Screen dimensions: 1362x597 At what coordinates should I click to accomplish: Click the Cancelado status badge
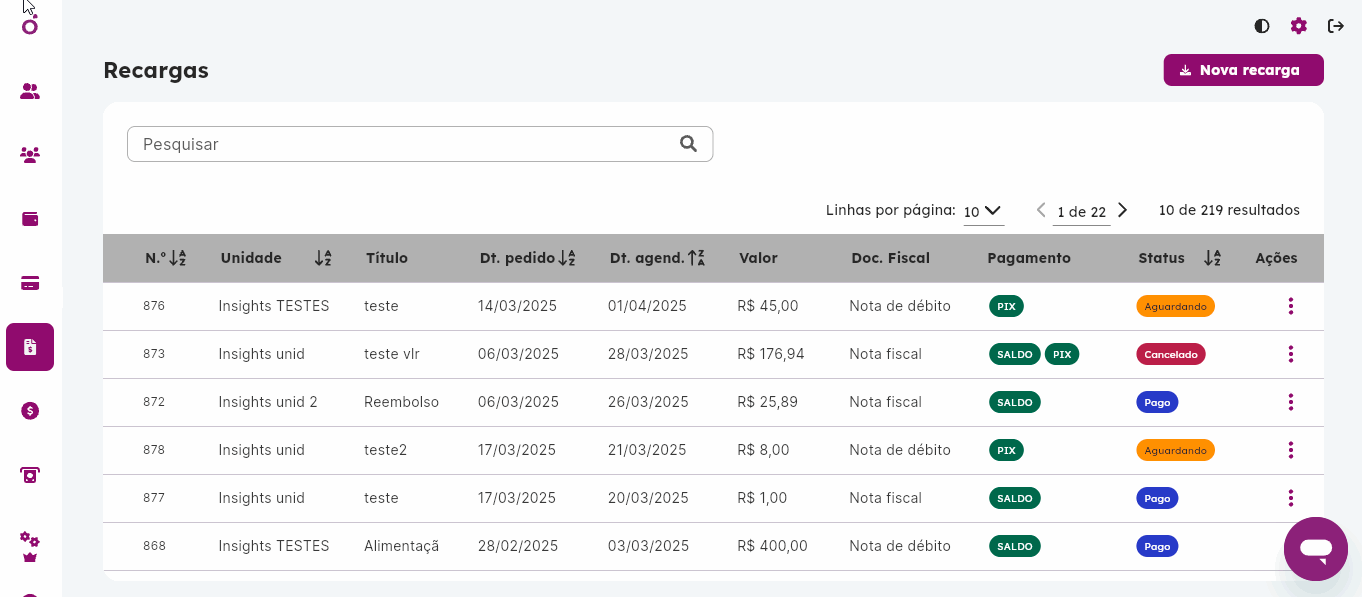point(1170,354)
